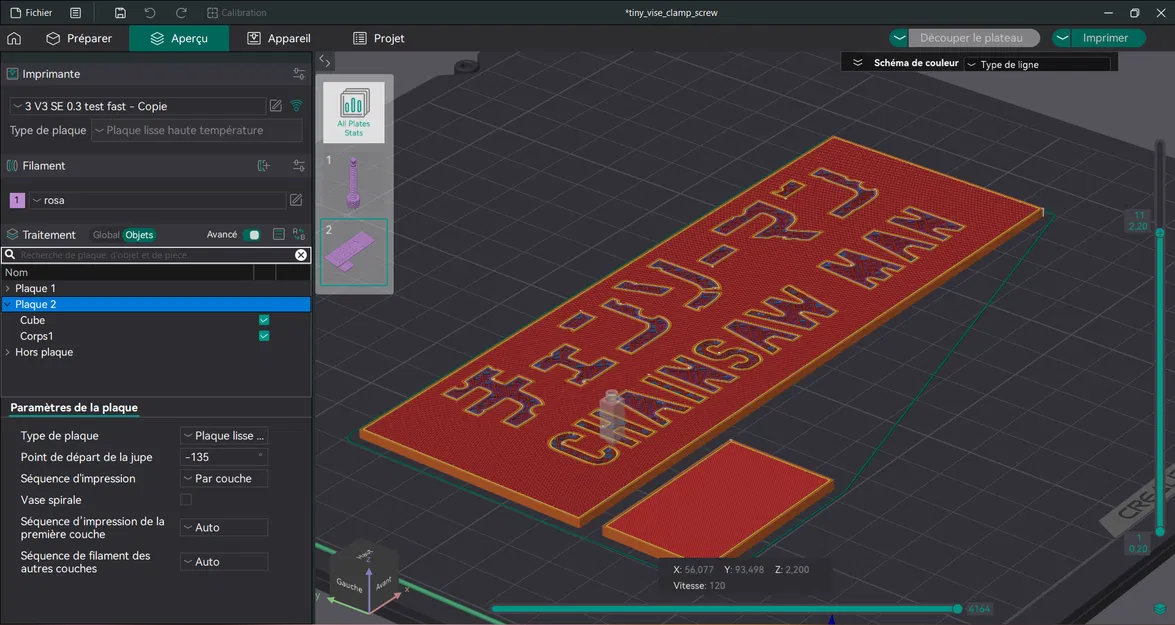Screen dimensions: 1175x625
Task: Enable the Vase spirale checkbox
Action: (186, 499)
